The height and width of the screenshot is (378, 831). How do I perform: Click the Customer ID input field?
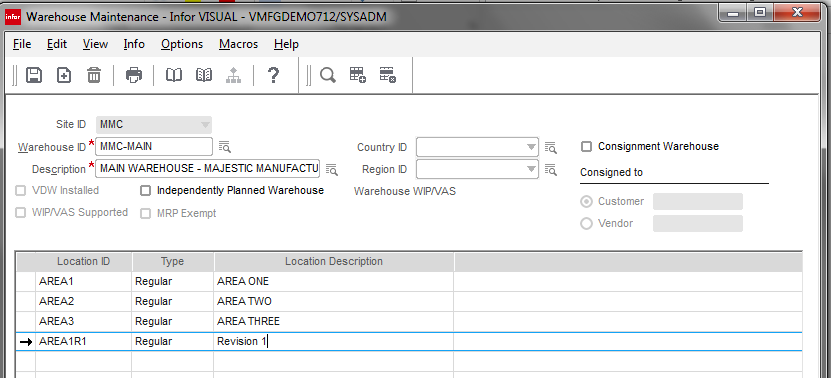[x=697, y=201]
